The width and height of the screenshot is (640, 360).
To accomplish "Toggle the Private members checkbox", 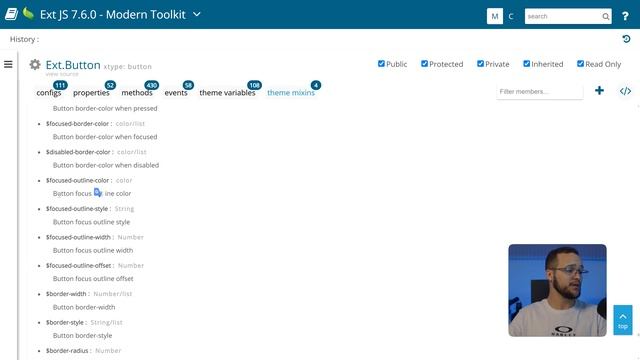I will click(480, 64).
